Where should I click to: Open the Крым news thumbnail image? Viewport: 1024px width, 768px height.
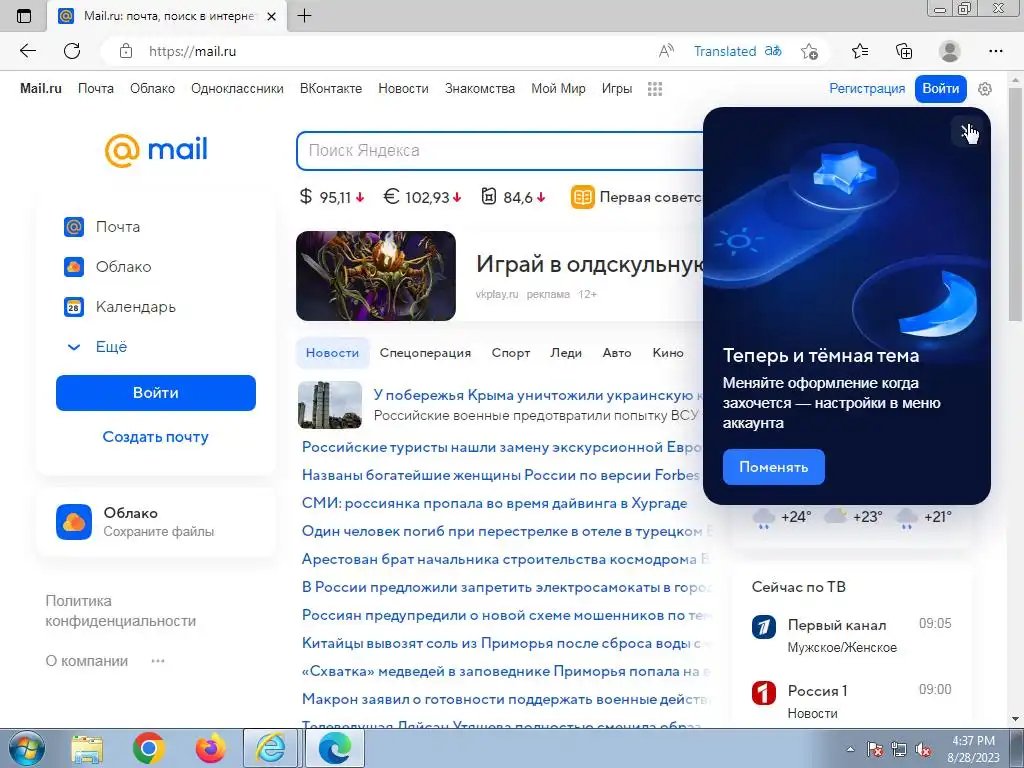(330, 405)
